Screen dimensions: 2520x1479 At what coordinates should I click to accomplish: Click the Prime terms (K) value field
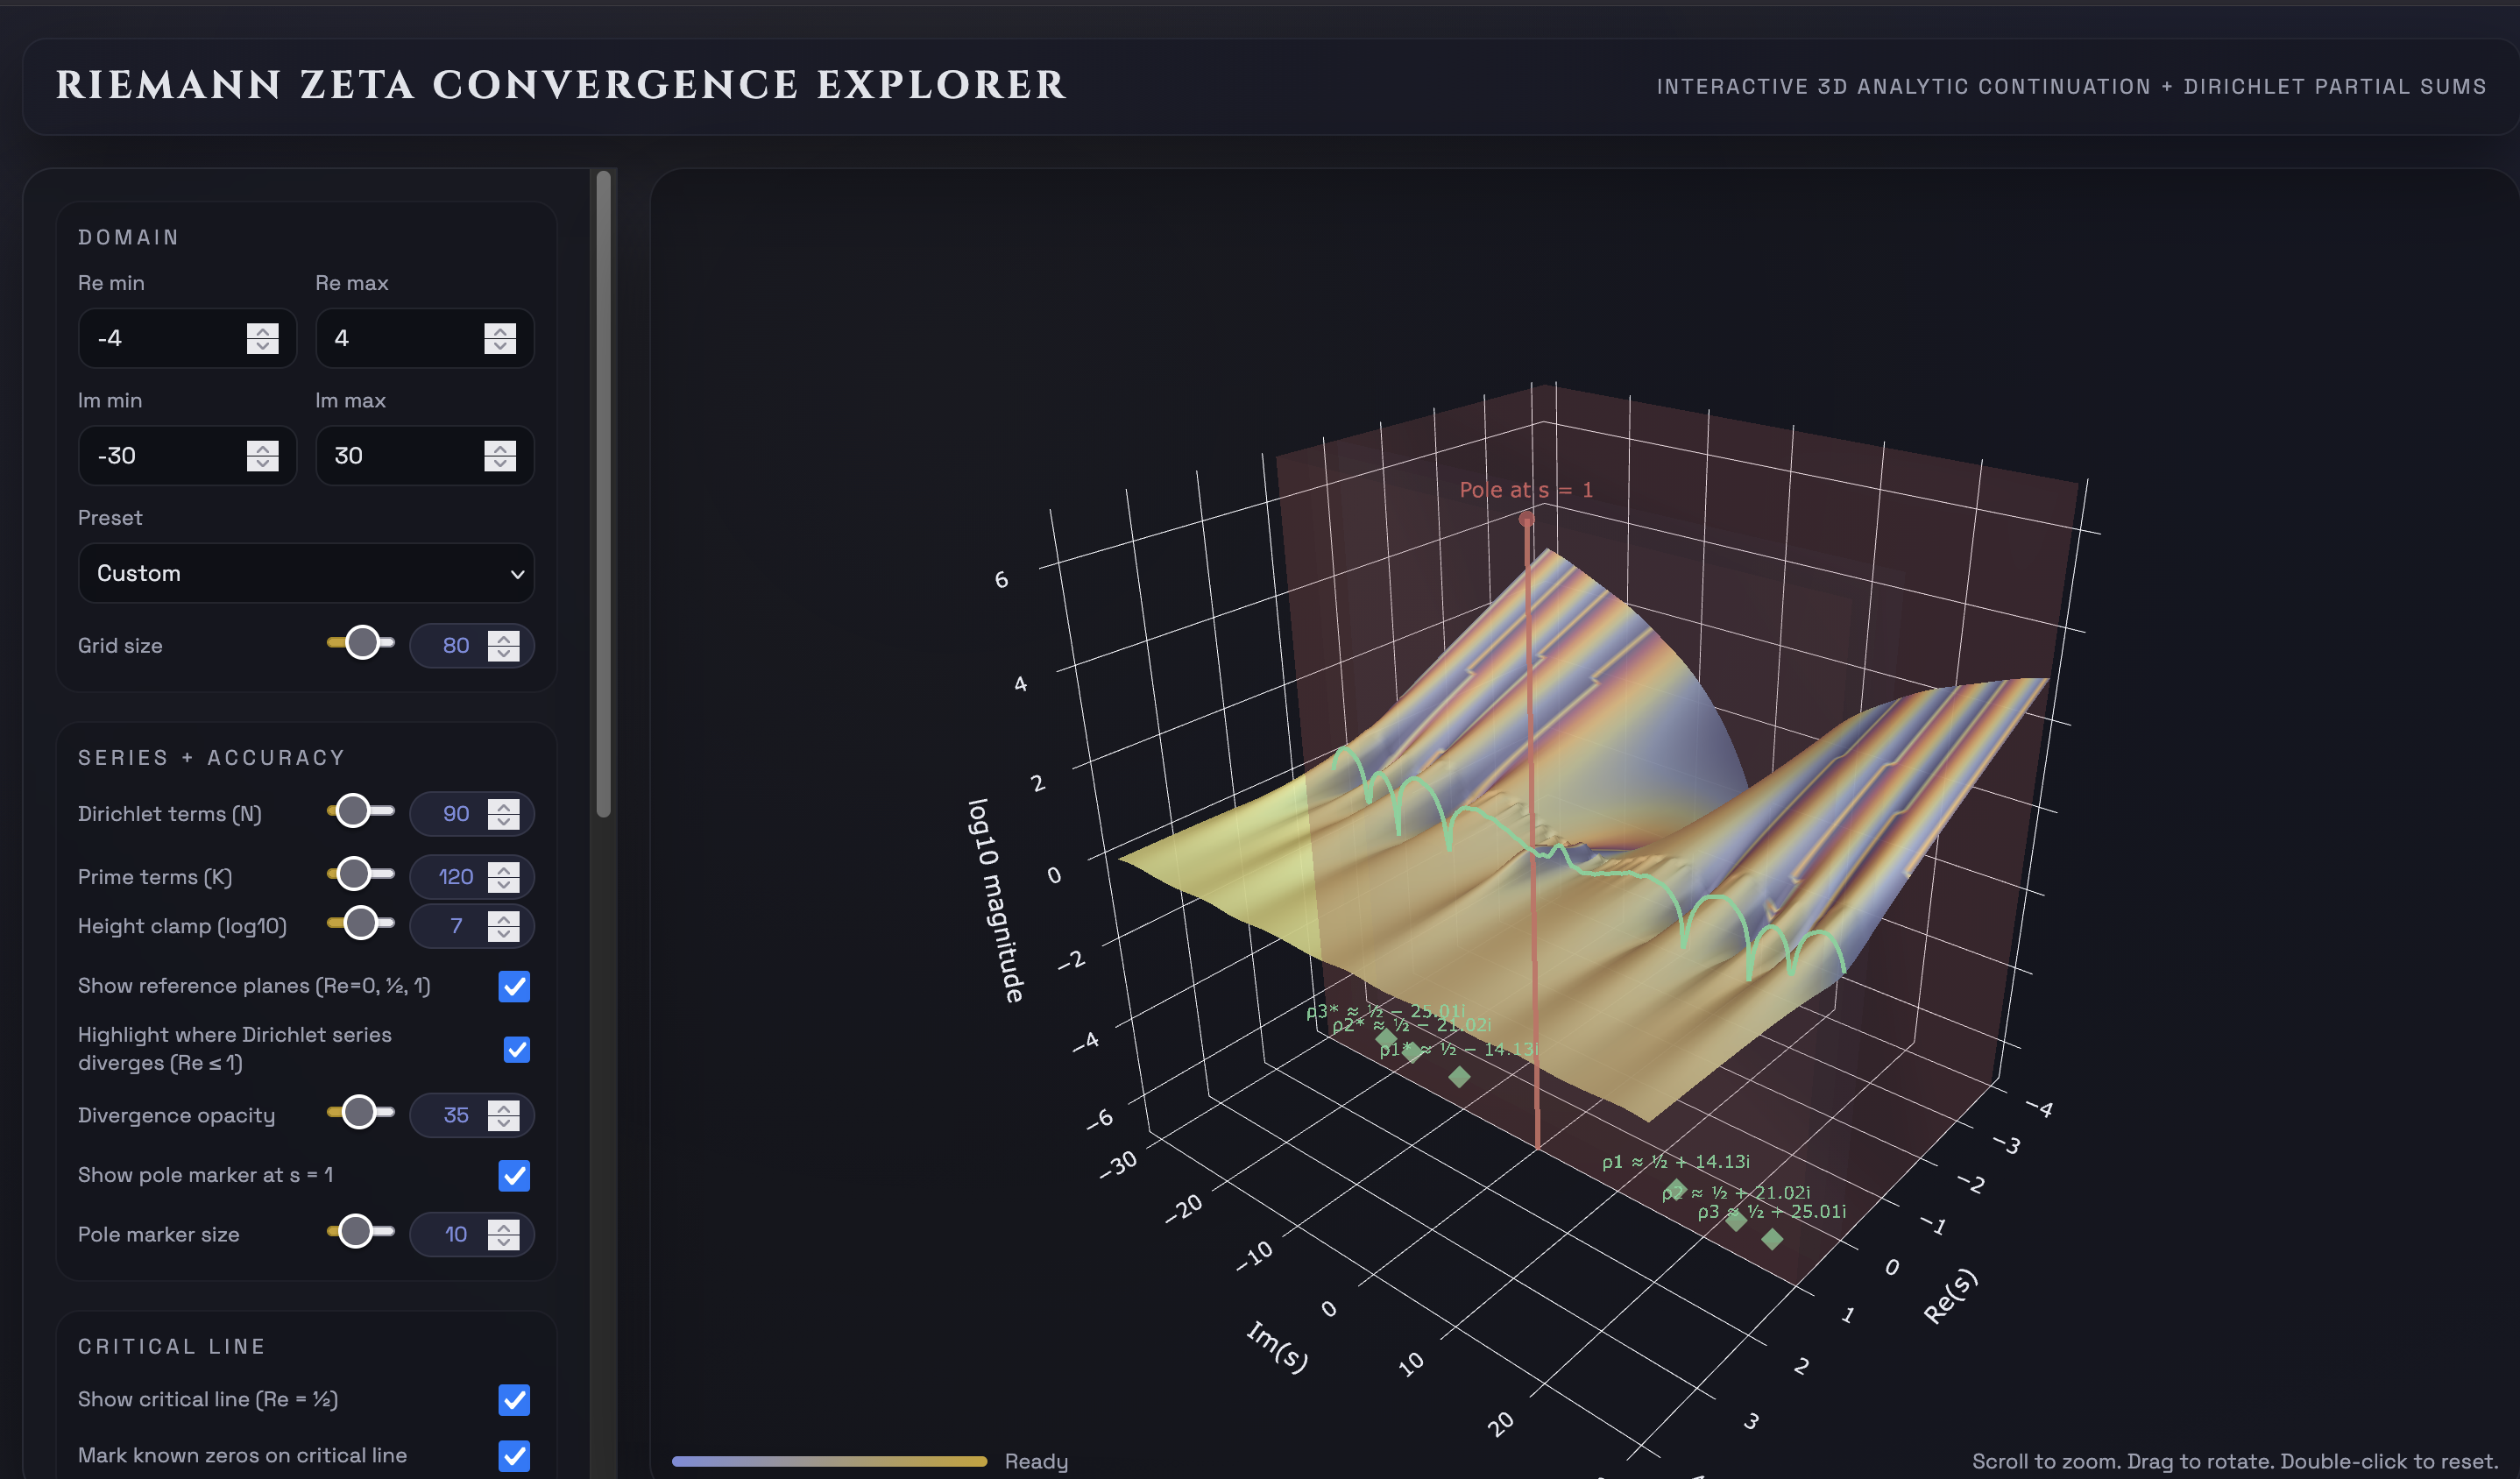coord(455,877)
